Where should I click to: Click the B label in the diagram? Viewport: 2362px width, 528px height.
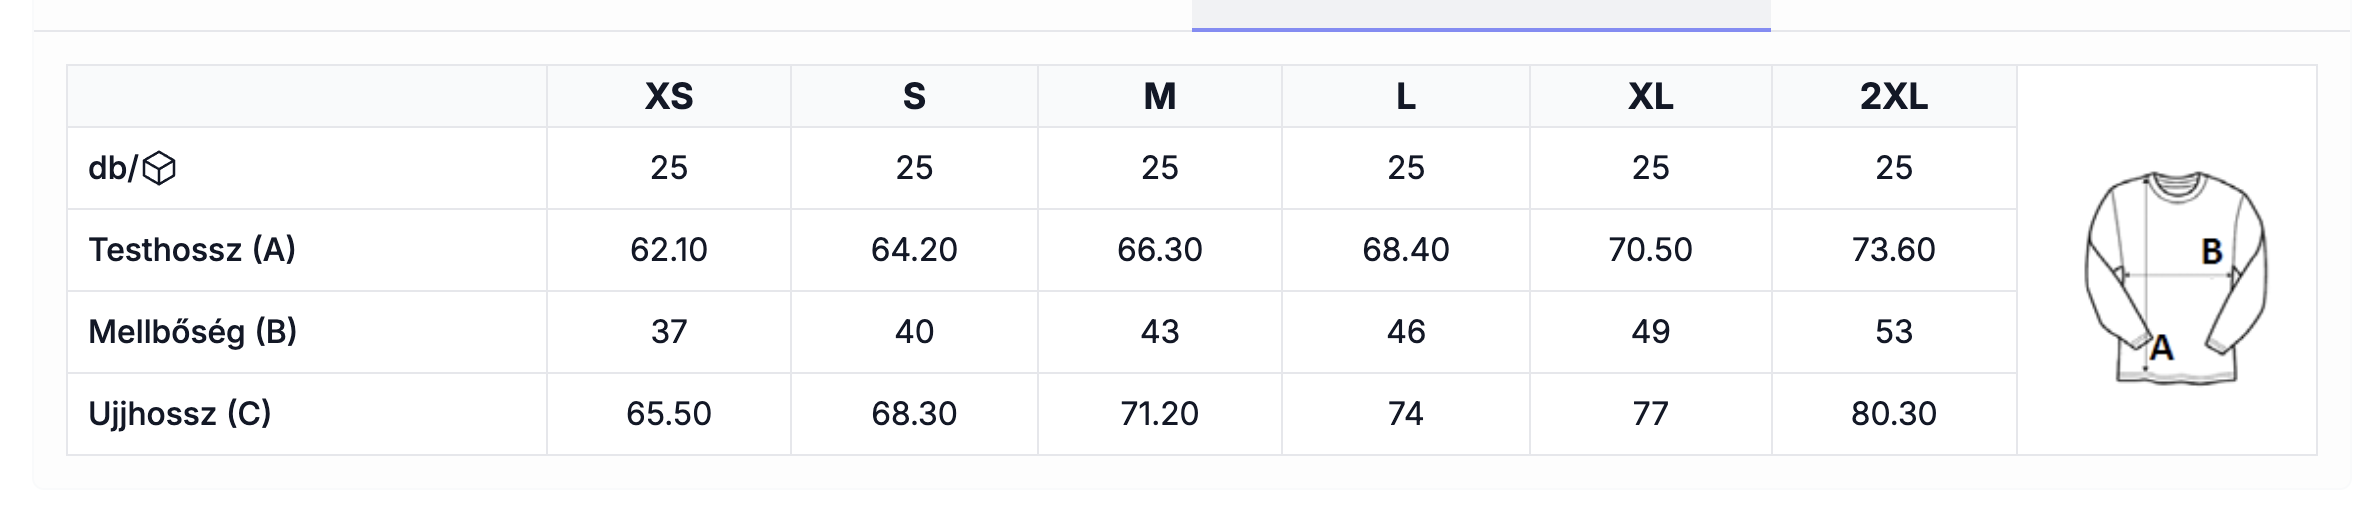click(x=2212, y=252)
